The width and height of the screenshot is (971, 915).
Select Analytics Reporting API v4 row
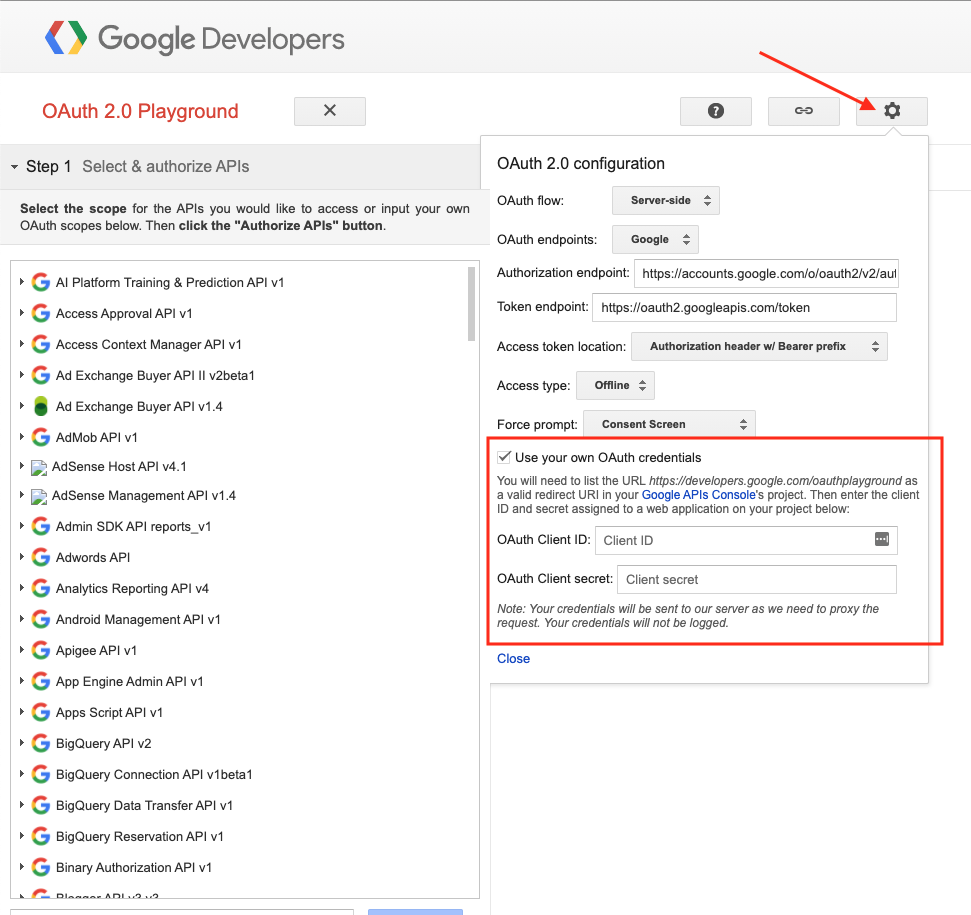click(132, 588)
